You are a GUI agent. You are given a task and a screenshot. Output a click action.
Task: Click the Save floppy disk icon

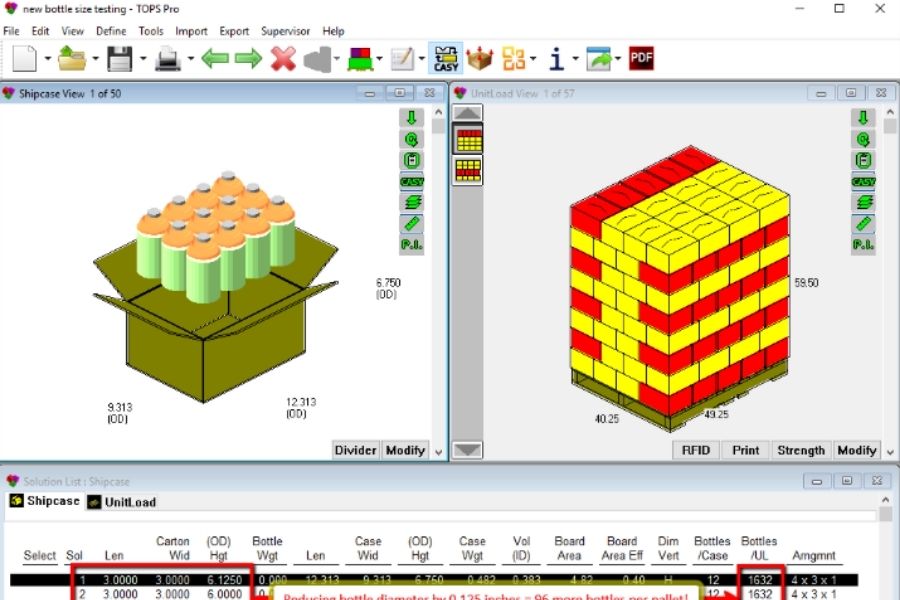[120, 59]
